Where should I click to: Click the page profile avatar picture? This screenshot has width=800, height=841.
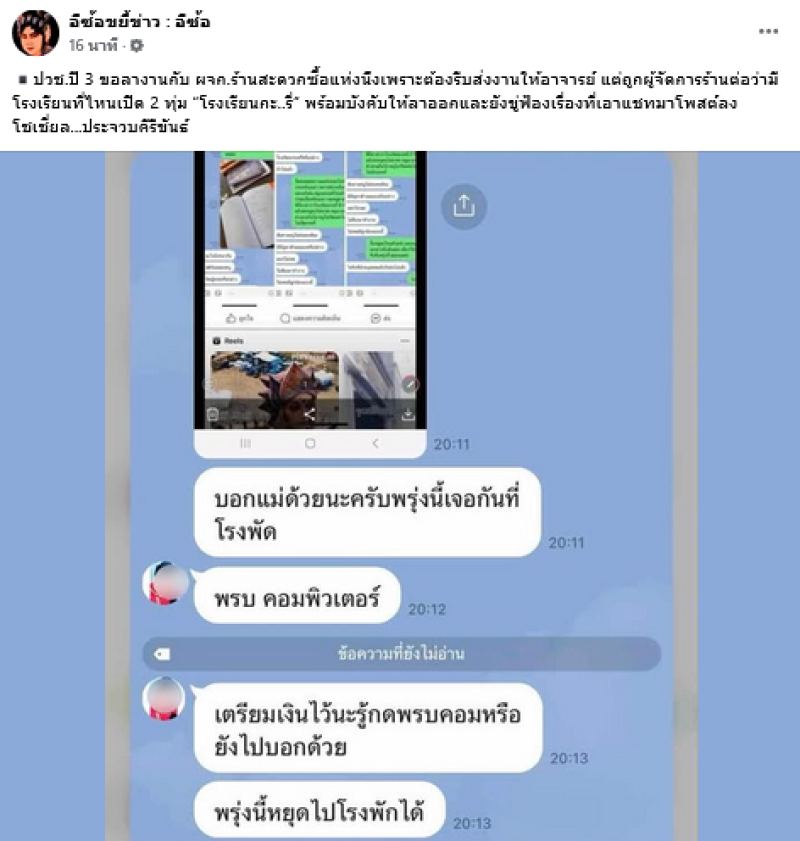pos(35,33)
